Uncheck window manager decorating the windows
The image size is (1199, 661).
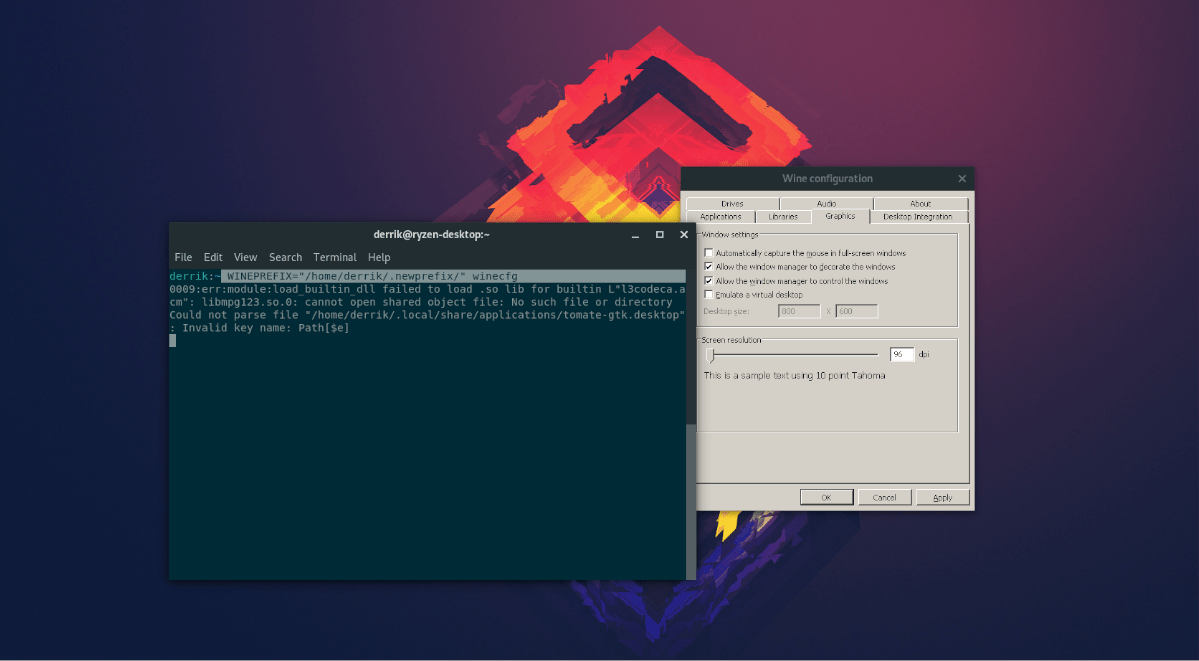[709, 267]
